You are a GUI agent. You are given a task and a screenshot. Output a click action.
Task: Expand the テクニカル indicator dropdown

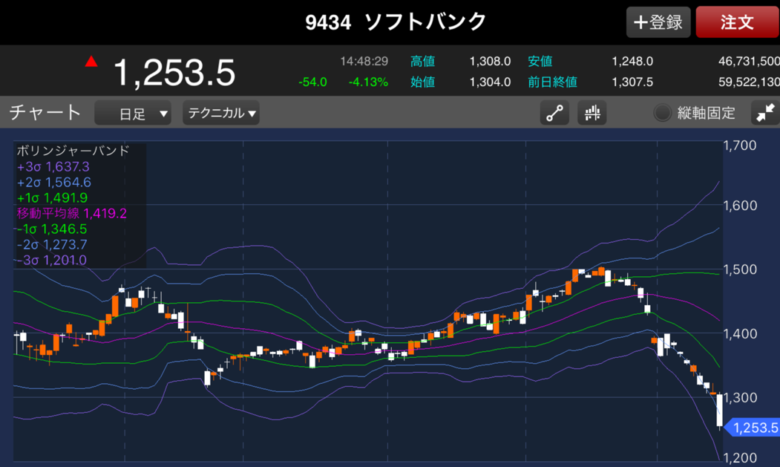click(221, 113)
